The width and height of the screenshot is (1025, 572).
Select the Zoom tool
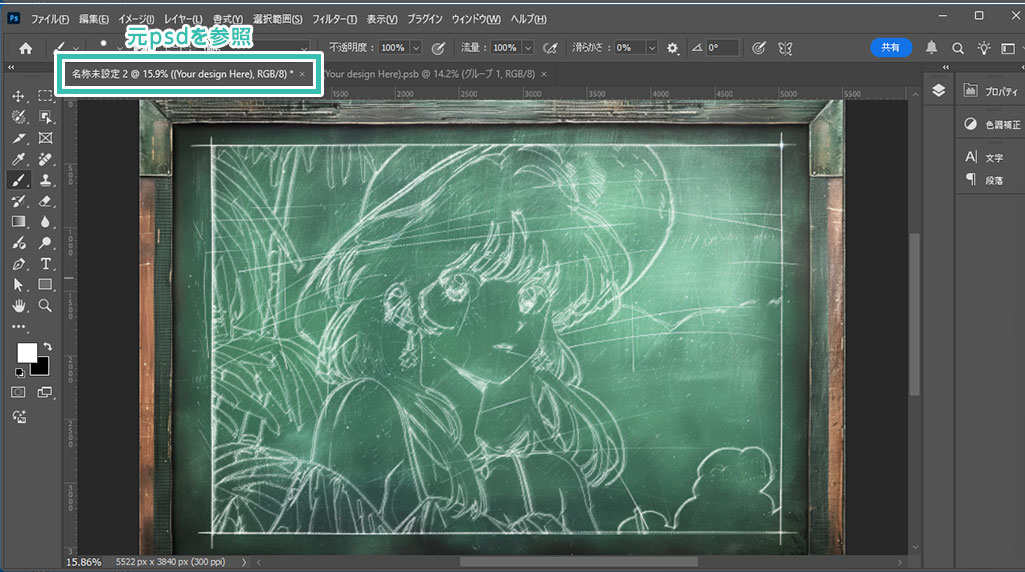tap(45, 305)
